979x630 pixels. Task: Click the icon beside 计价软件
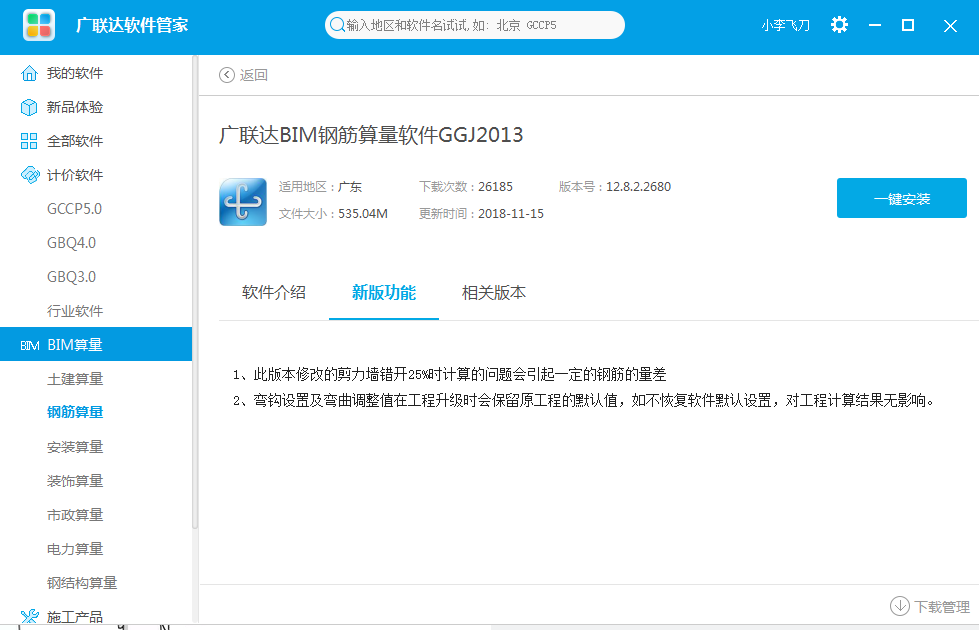[29, 175]
